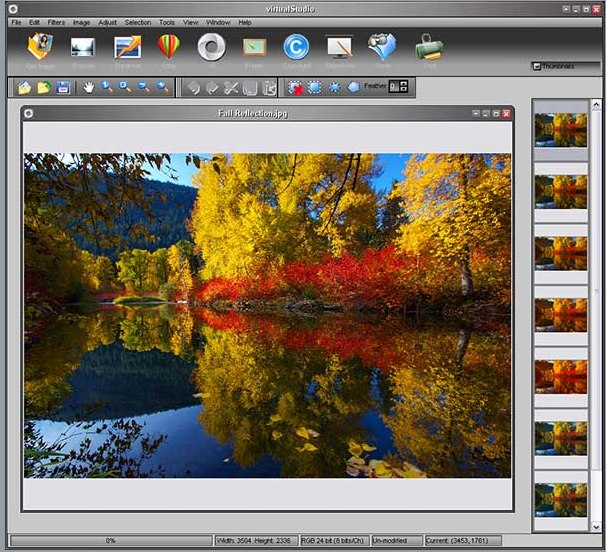
Task: Open the Adjust menu
Action: click(107, 21)
